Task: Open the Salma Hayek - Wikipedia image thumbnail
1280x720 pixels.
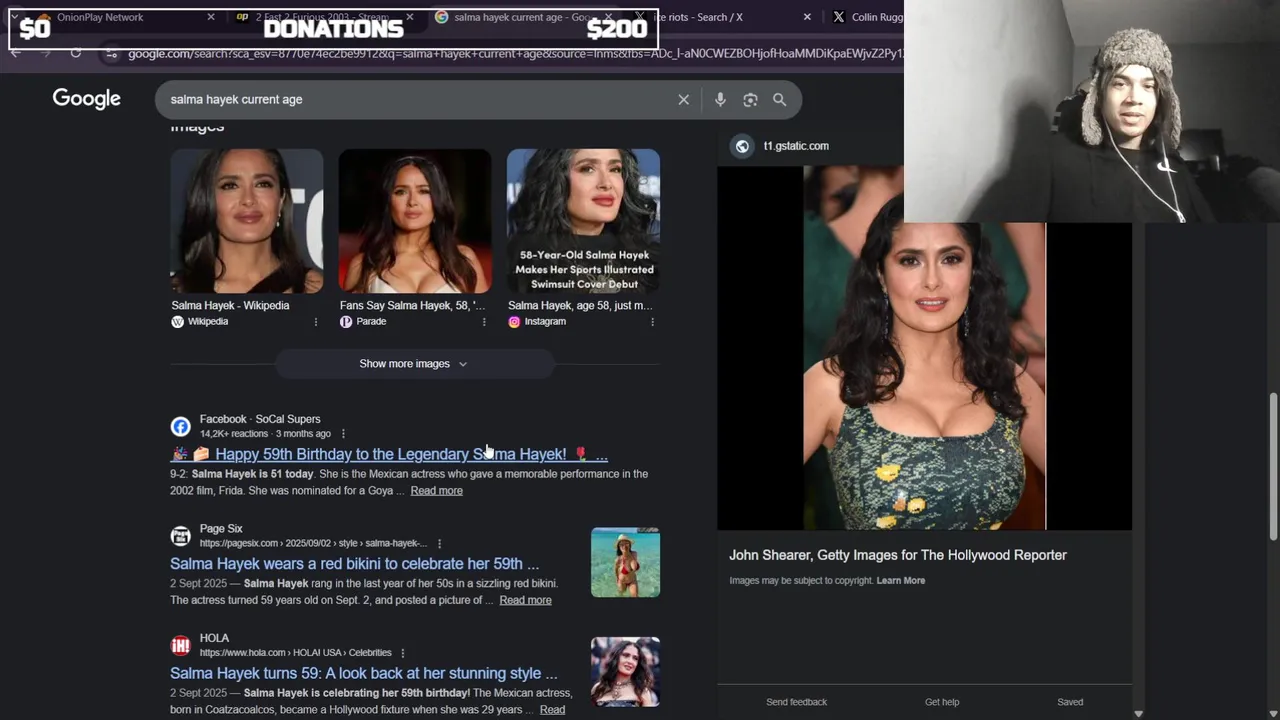Action: point(247,221)
